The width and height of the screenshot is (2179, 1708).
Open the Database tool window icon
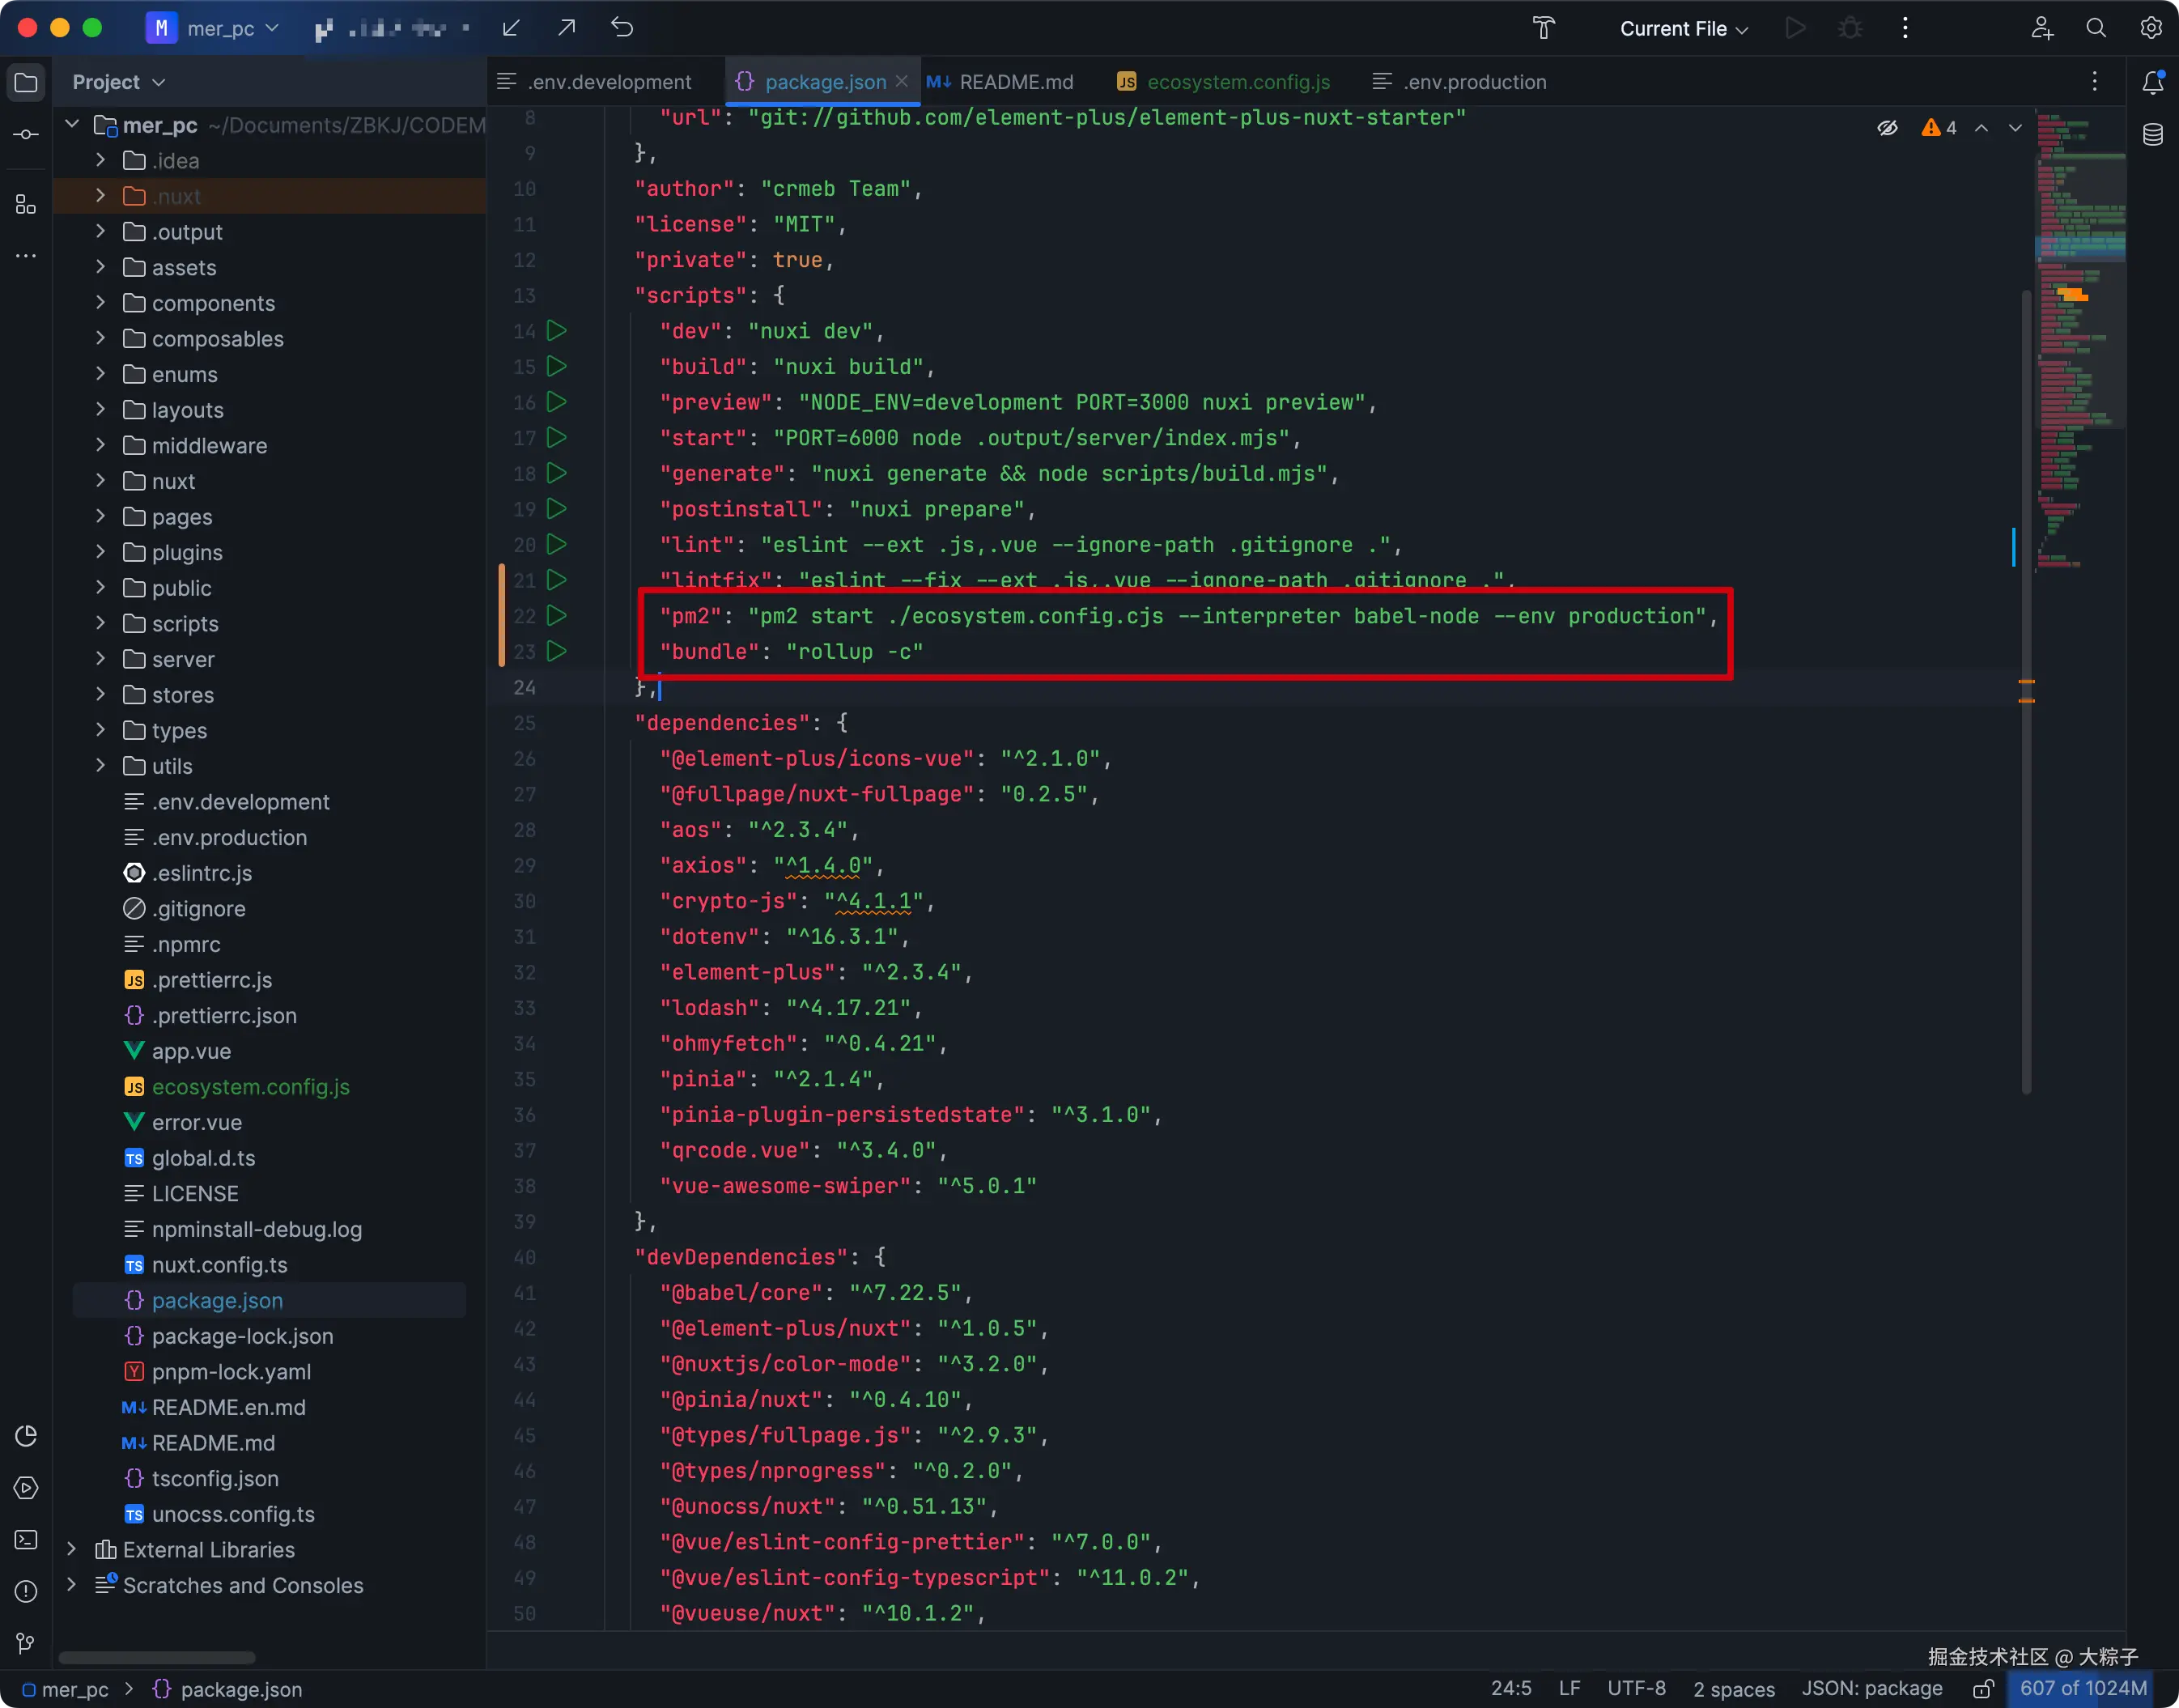pos(2153,134)
